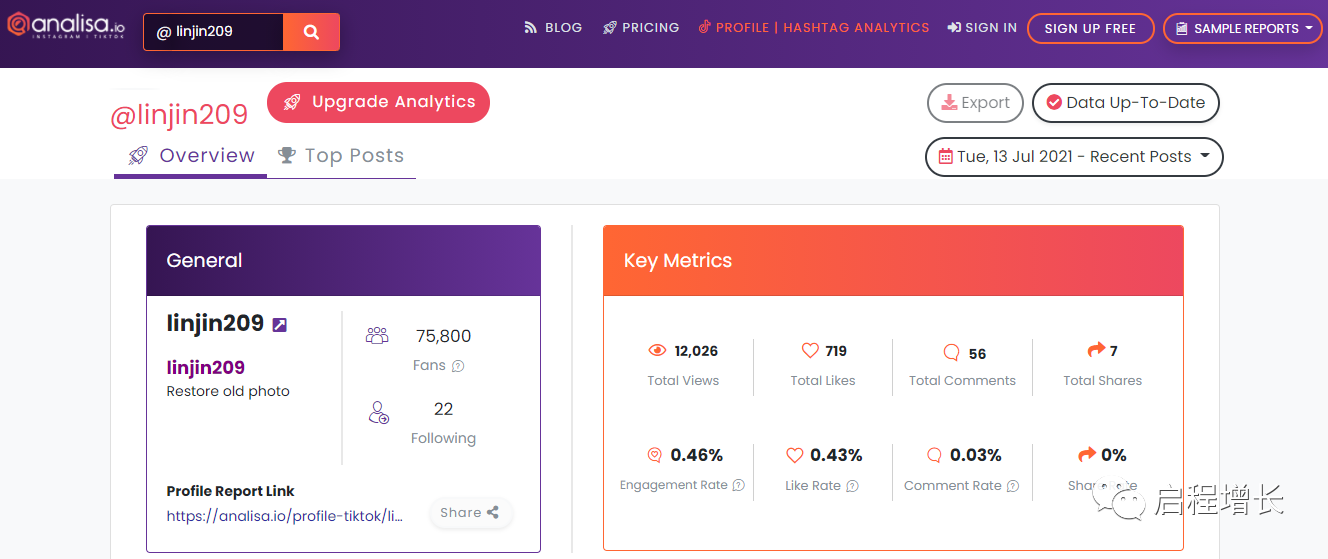Click the Sign Up Free button
The height and width of the screenshot is (559, 1328).
point(1090,28)
